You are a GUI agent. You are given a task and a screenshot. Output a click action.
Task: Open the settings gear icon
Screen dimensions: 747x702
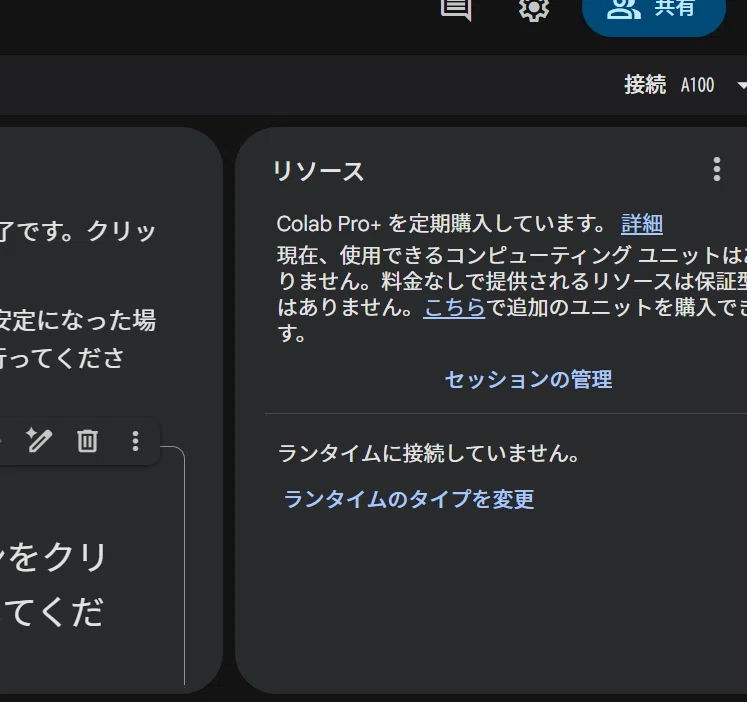[x=534, y=9]
